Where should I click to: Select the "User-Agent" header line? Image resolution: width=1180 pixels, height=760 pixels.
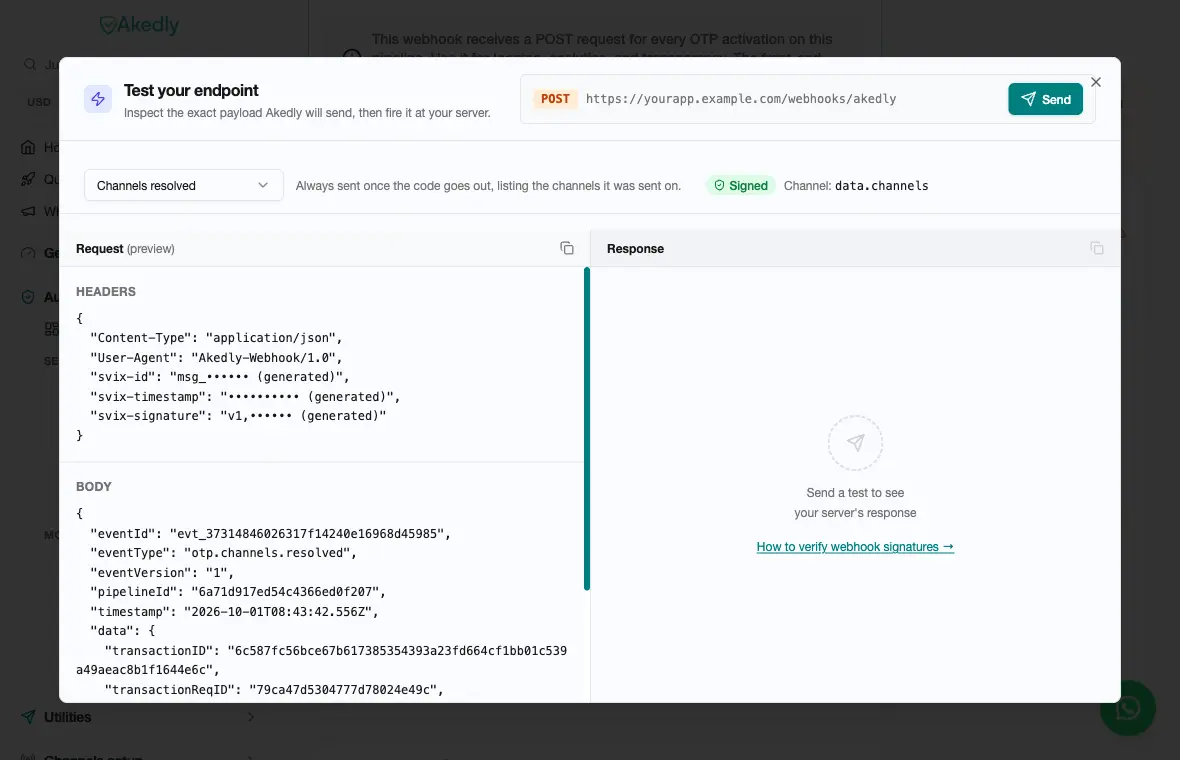coord(216,357)
